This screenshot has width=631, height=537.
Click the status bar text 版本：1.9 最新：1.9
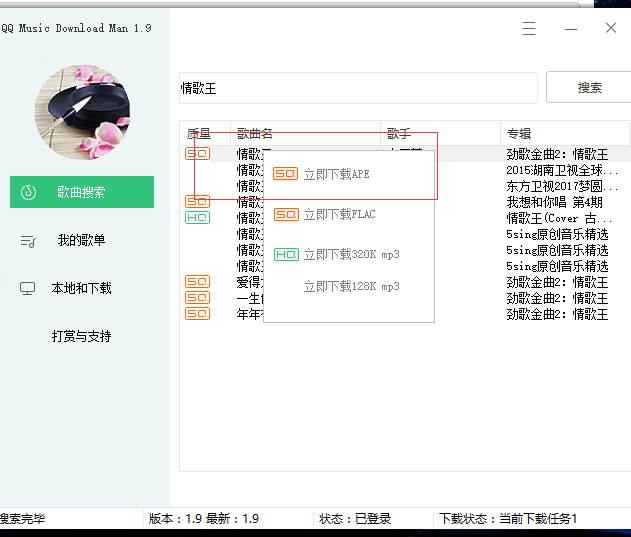204,518
